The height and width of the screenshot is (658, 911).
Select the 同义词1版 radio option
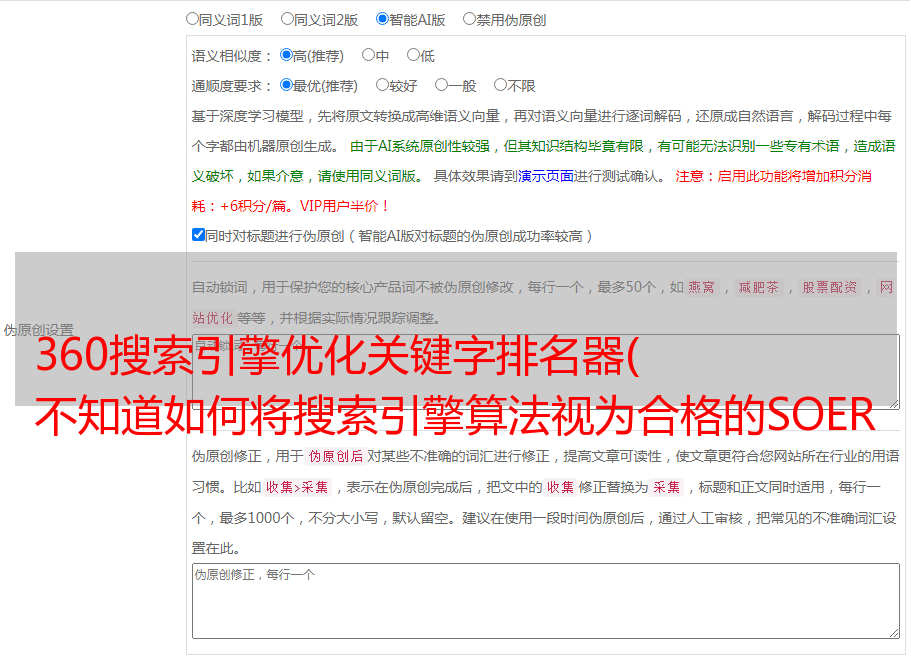[192, 19]
